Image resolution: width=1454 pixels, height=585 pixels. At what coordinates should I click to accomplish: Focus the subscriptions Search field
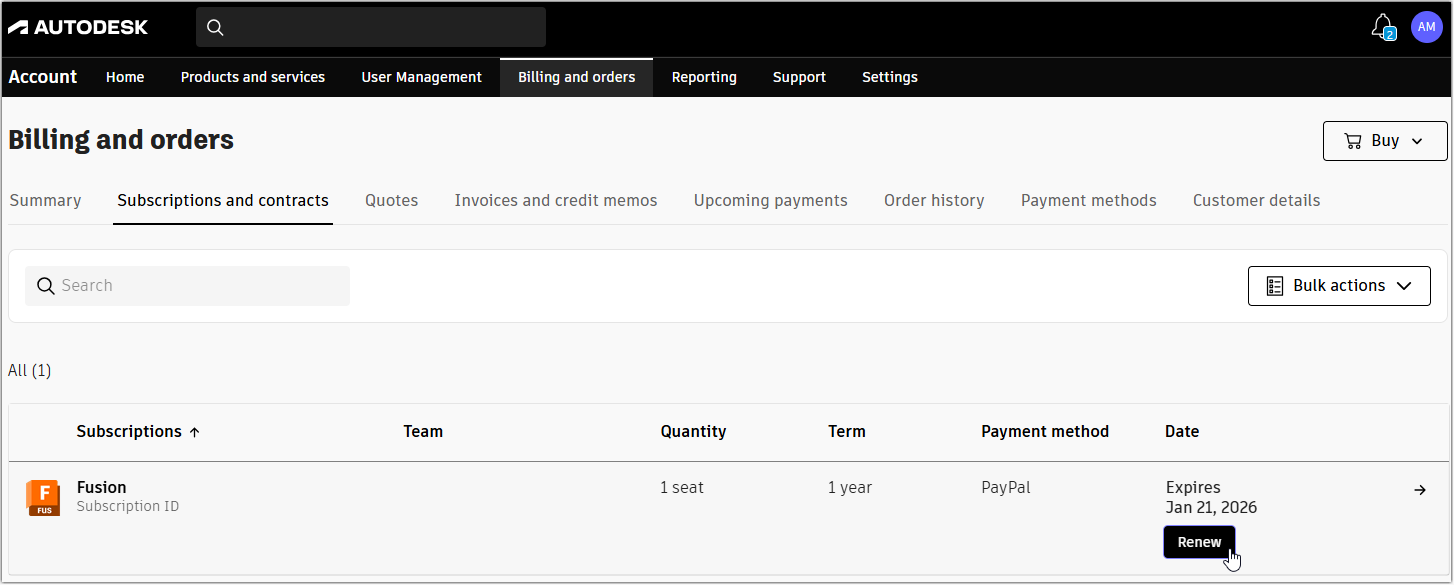tap(188, 286)
